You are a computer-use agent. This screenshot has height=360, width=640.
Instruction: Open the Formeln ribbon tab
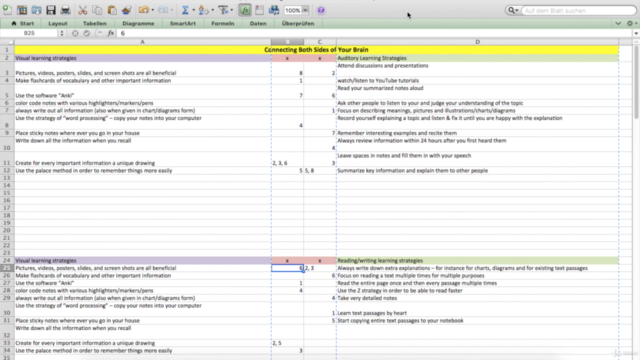point(222,23)
